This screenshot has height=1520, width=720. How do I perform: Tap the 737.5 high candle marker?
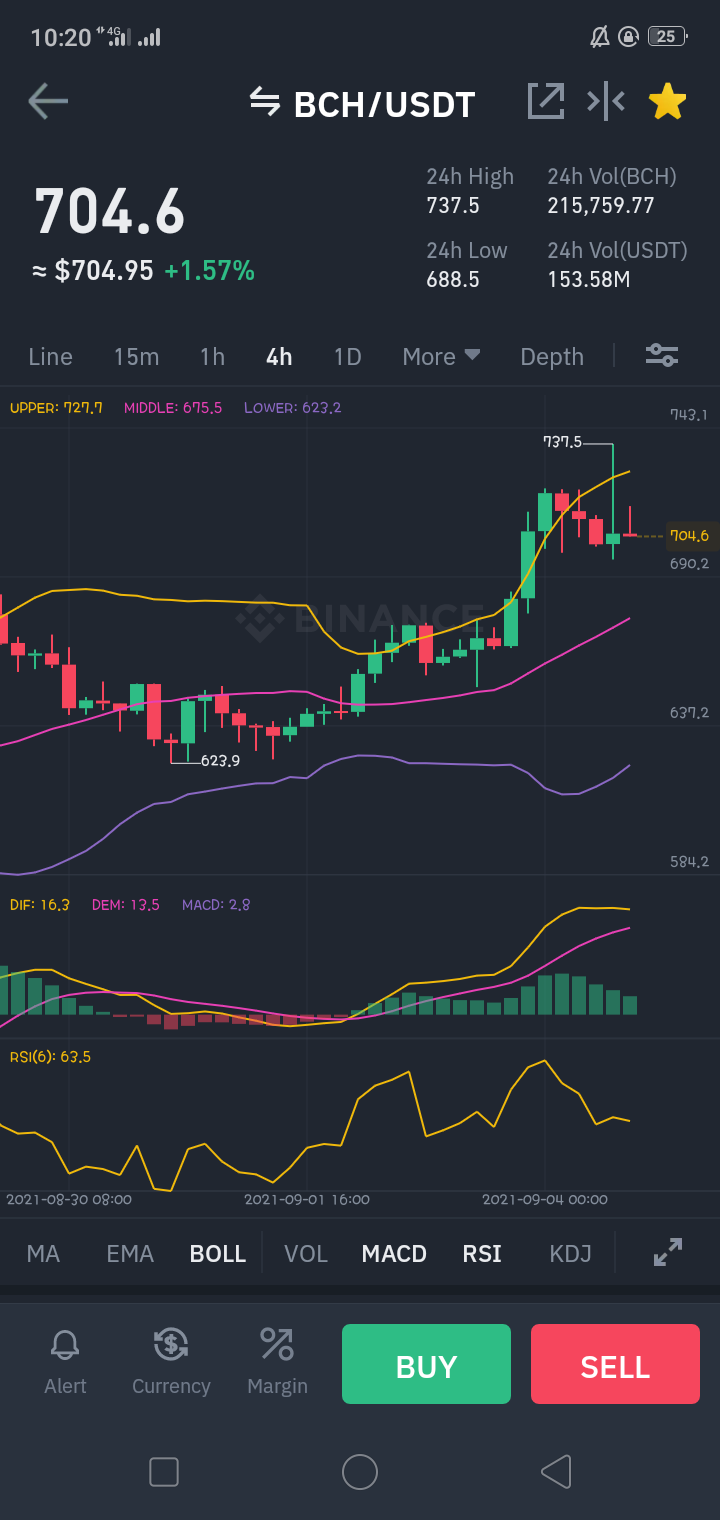pyautogui.click(x=562, y=441)
